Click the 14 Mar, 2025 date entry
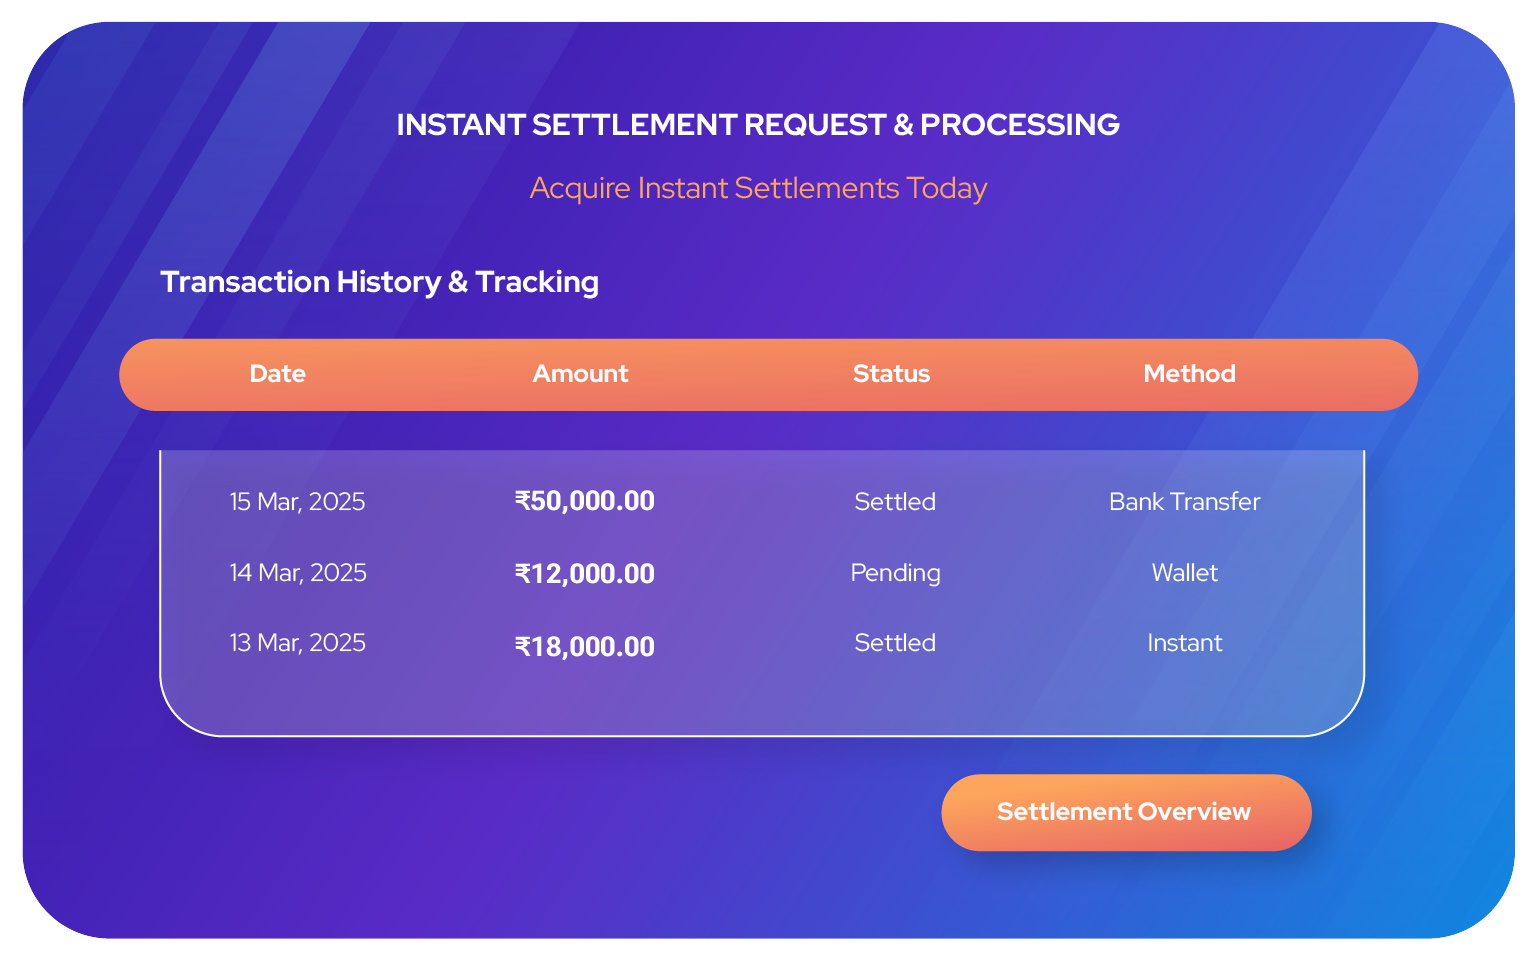 point(298,573)
